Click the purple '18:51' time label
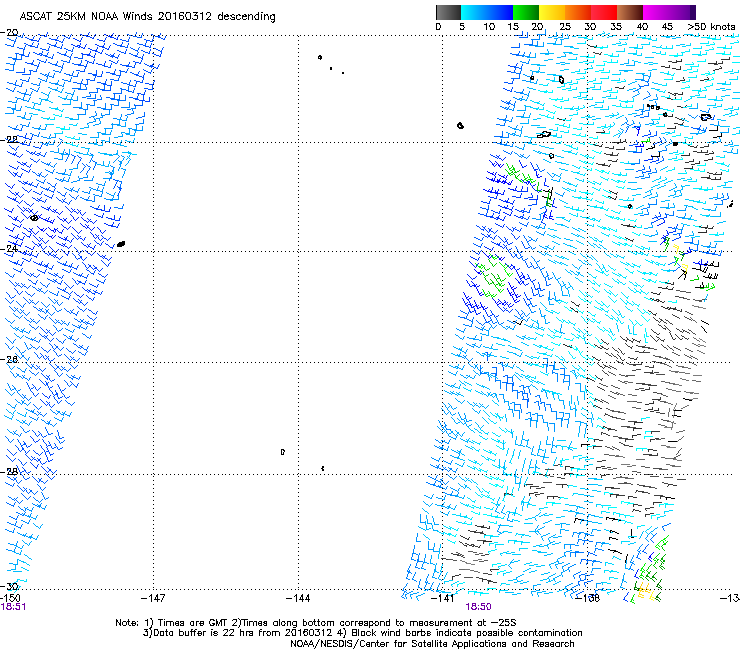Viewport: 740px width, 650px height. click(x=13, y=607)
